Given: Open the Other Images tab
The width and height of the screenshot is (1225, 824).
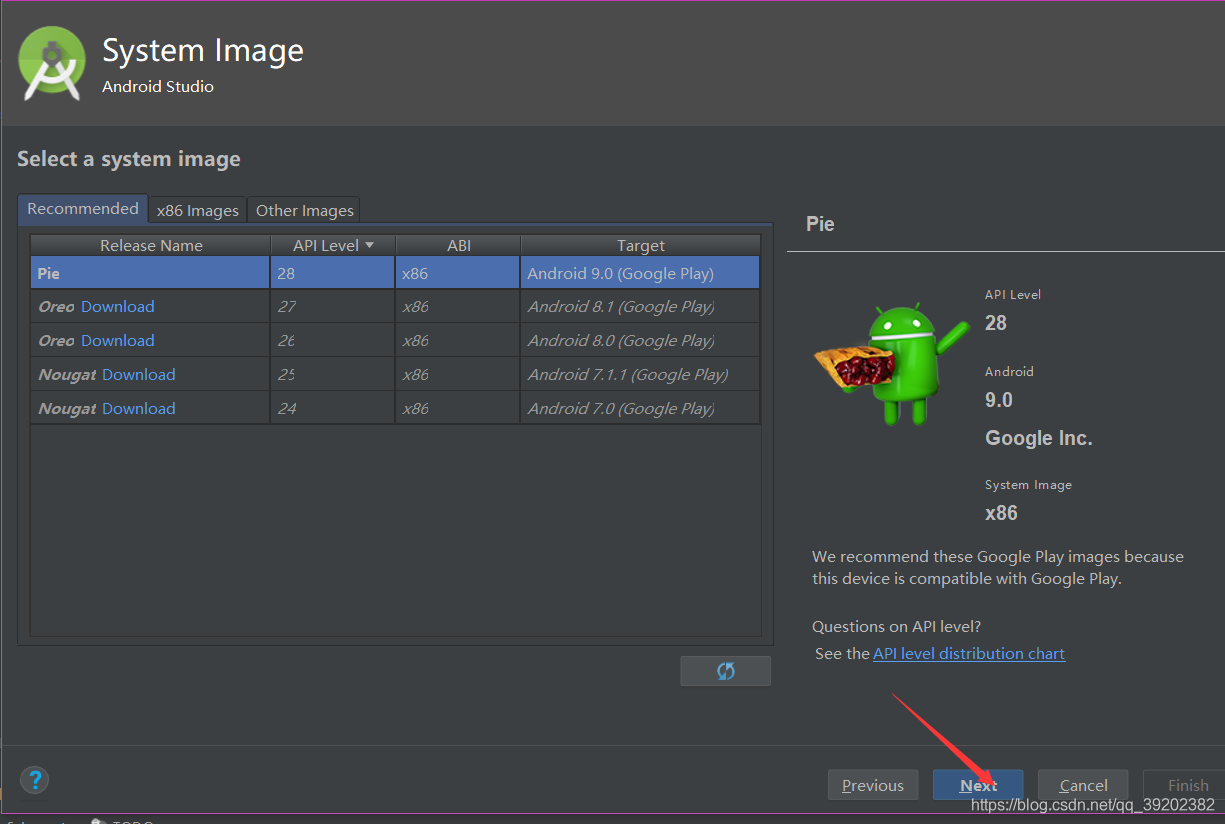Looking at the screenshot, I should coord(304,210).
